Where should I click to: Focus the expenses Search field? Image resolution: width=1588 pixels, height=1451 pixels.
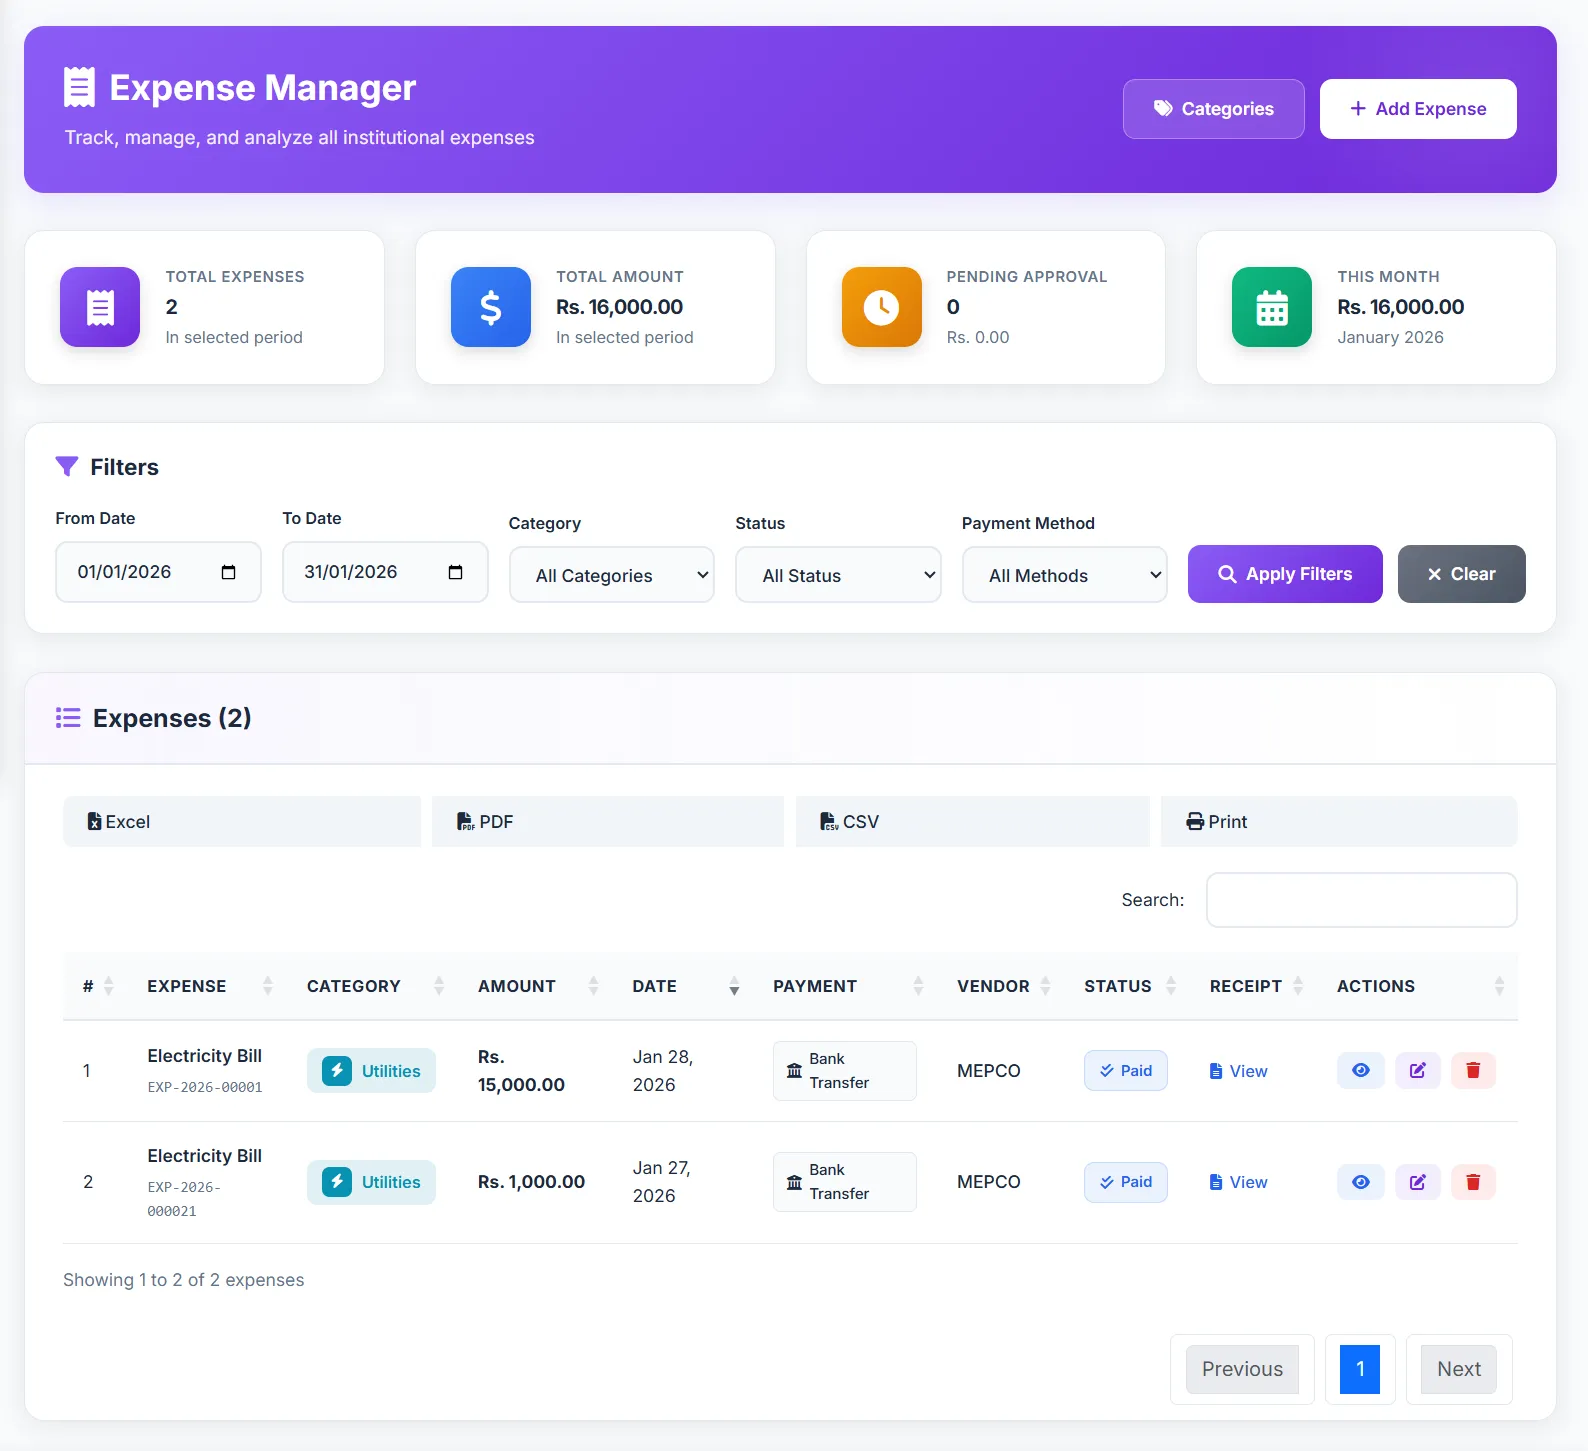pos(1360,900)
